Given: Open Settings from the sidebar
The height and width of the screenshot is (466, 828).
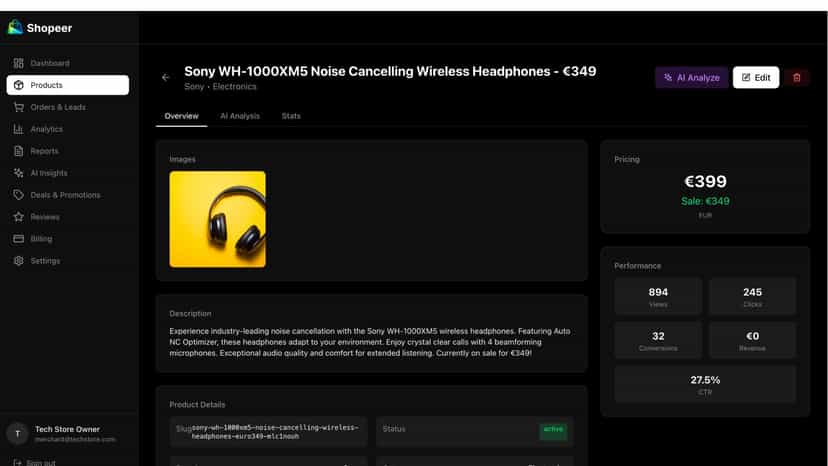Looking at the screenshot, I should [68, 260].
